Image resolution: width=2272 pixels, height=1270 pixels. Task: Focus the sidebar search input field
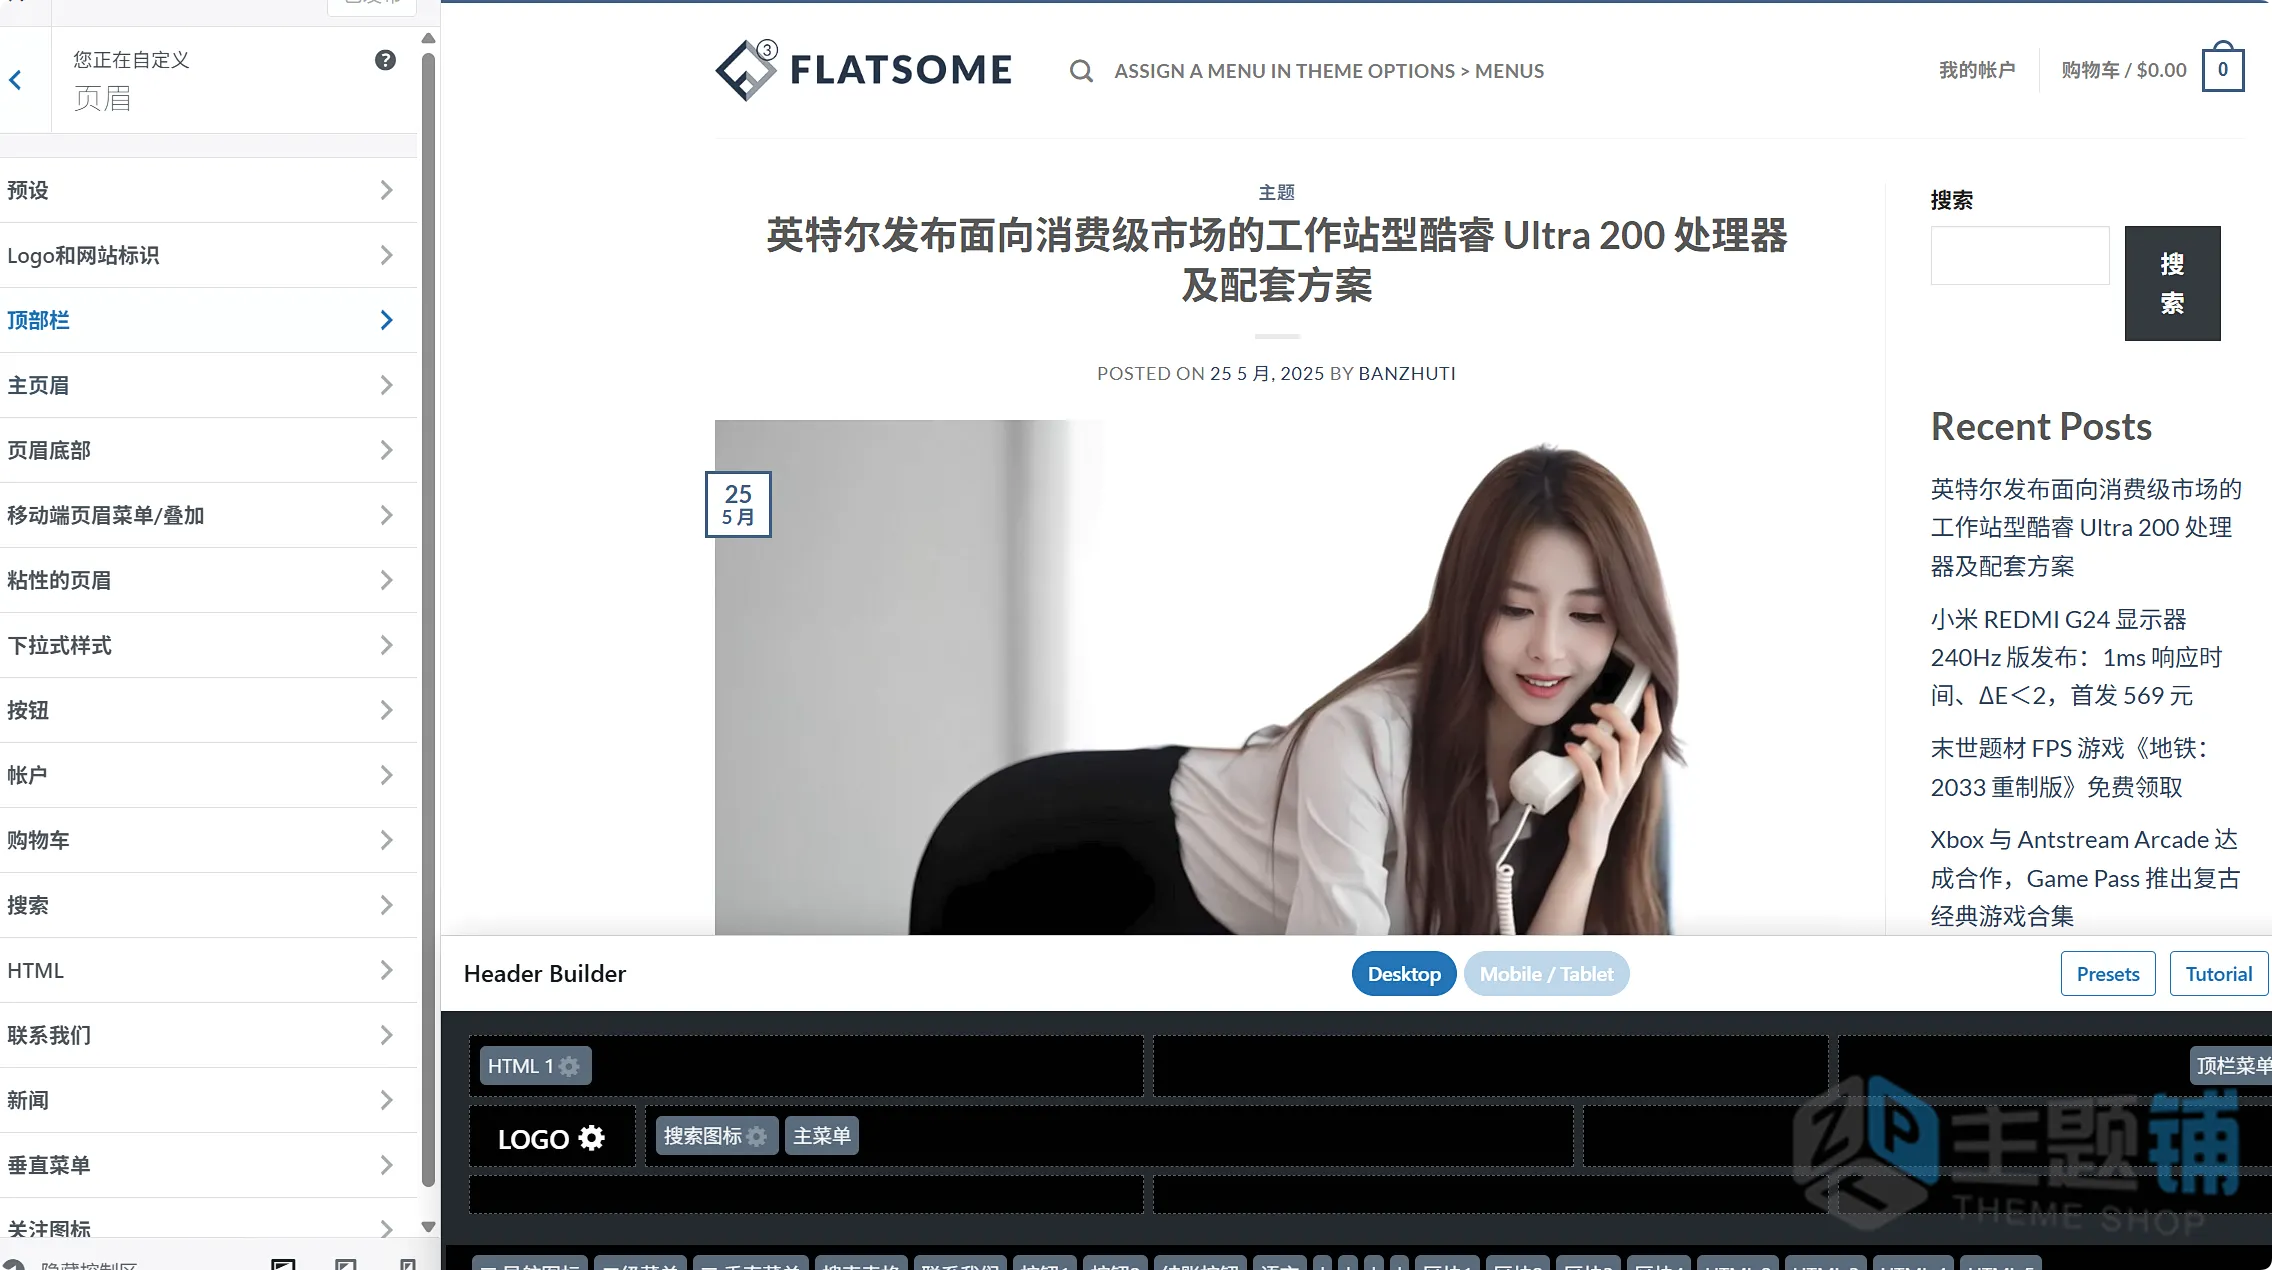(x=2020, y=255)
